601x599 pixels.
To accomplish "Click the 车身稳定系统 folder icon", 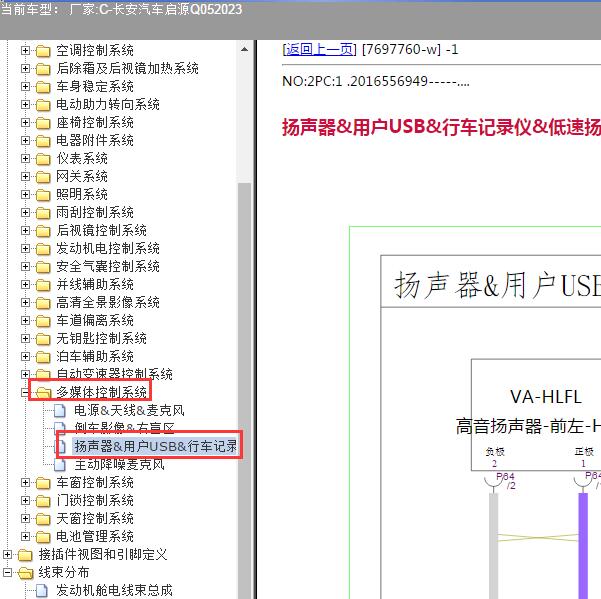I will click(43, 87).
